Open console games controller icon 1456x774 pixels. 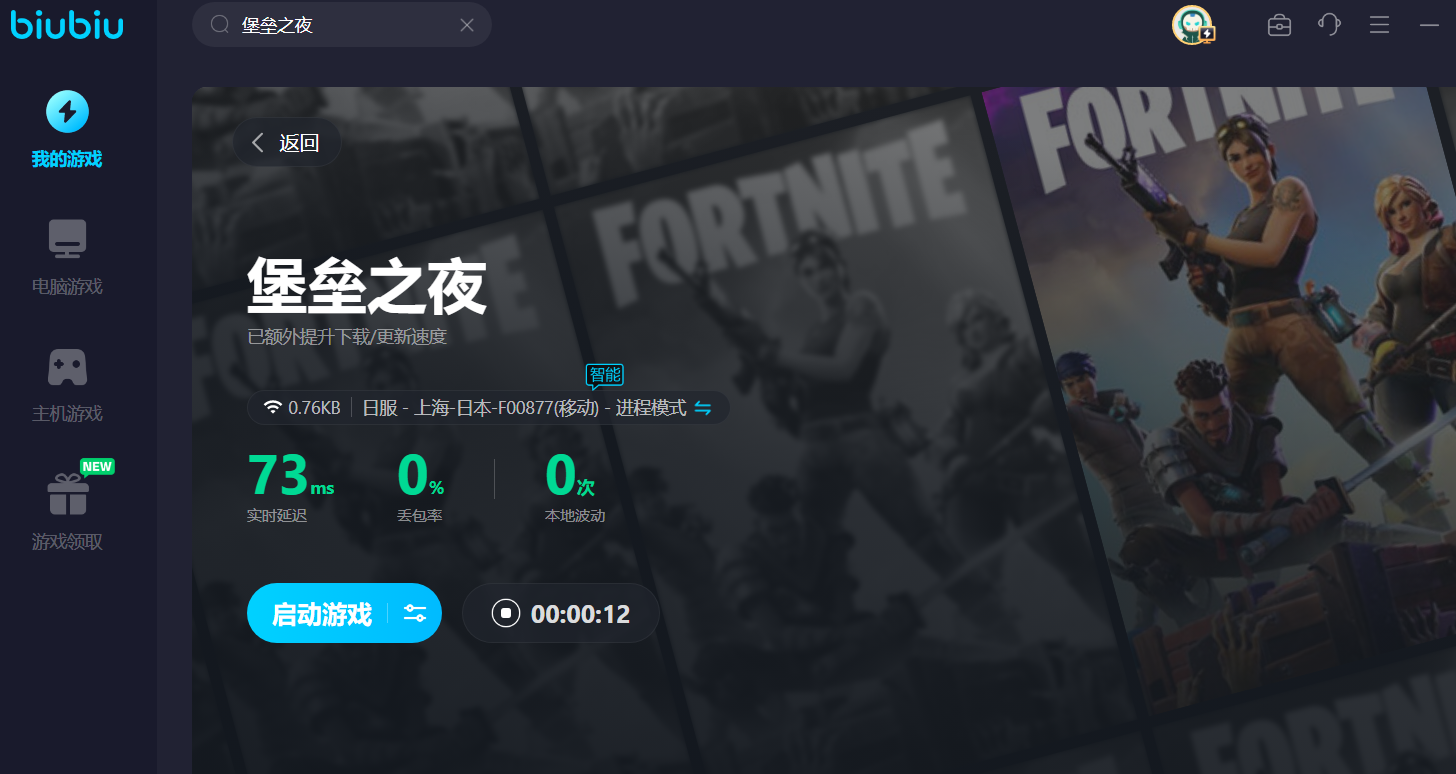pos(67,367)
